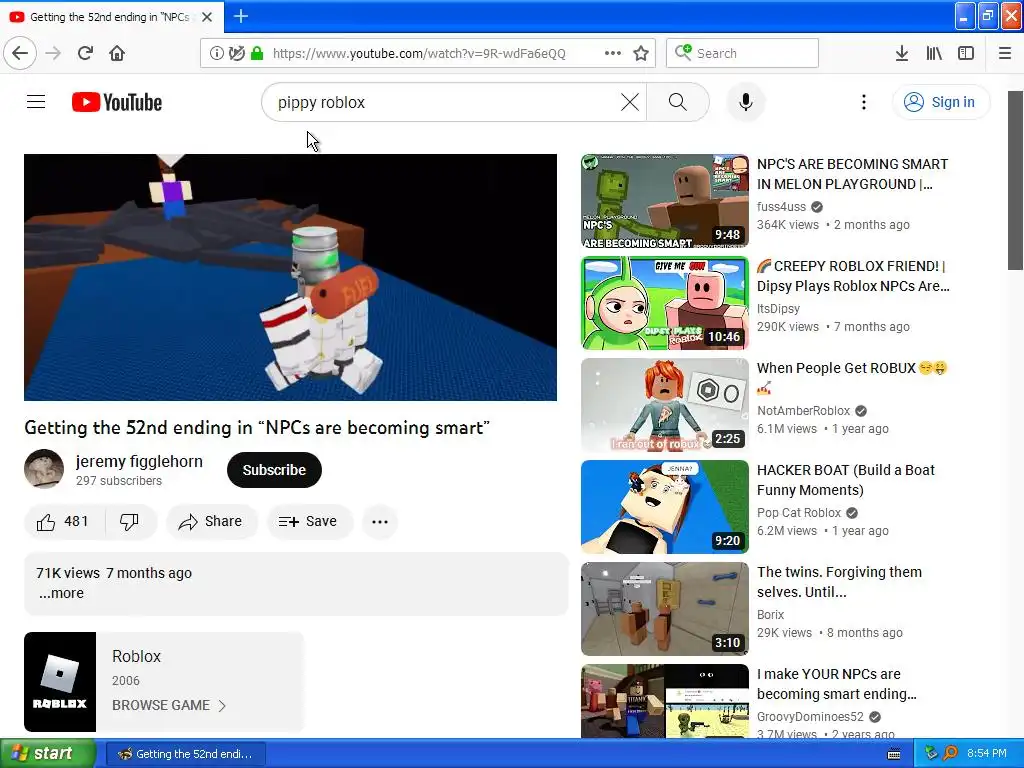Click the 8:54 PM taskbar clock
The image size is (1024, 768).
click(987, 754)
